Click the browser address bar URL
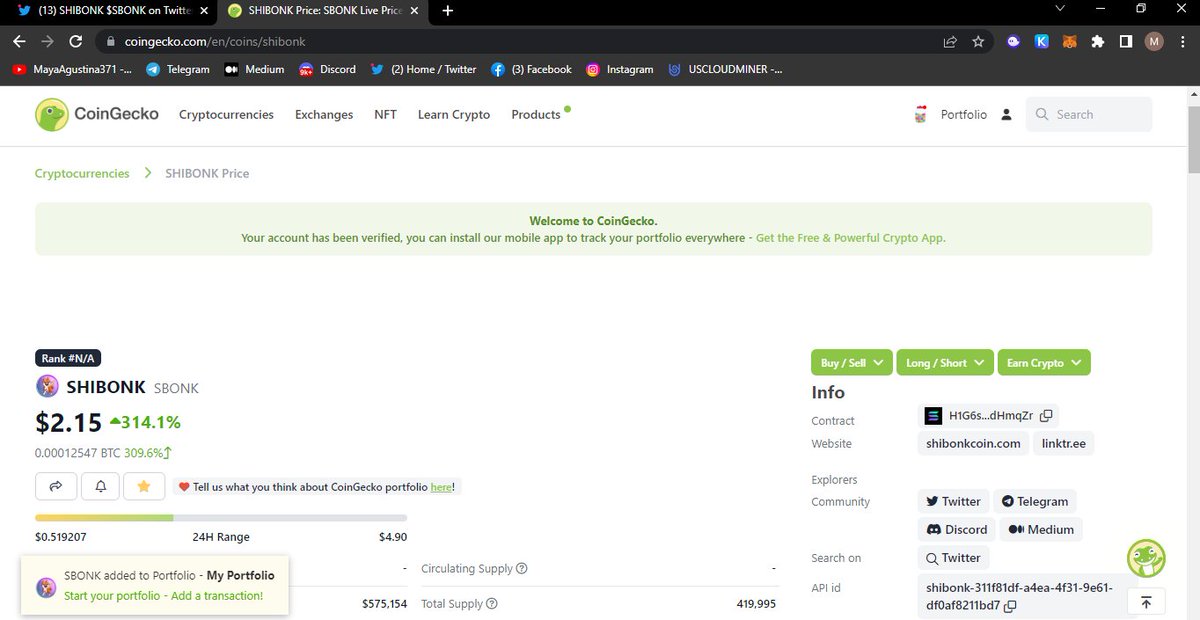The height and width of the screenshot is (620, 1200). (215, 42)
